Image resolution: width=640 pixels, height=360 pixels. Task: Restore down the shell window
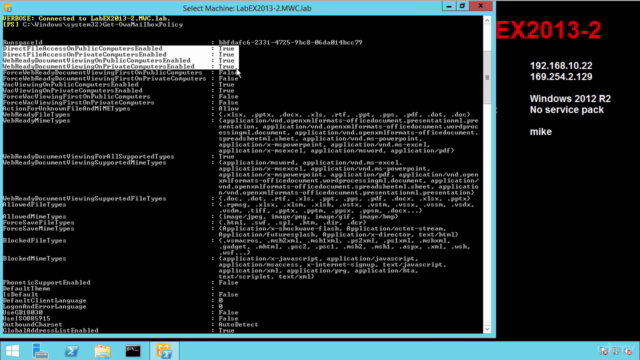(x=462, y=6)
